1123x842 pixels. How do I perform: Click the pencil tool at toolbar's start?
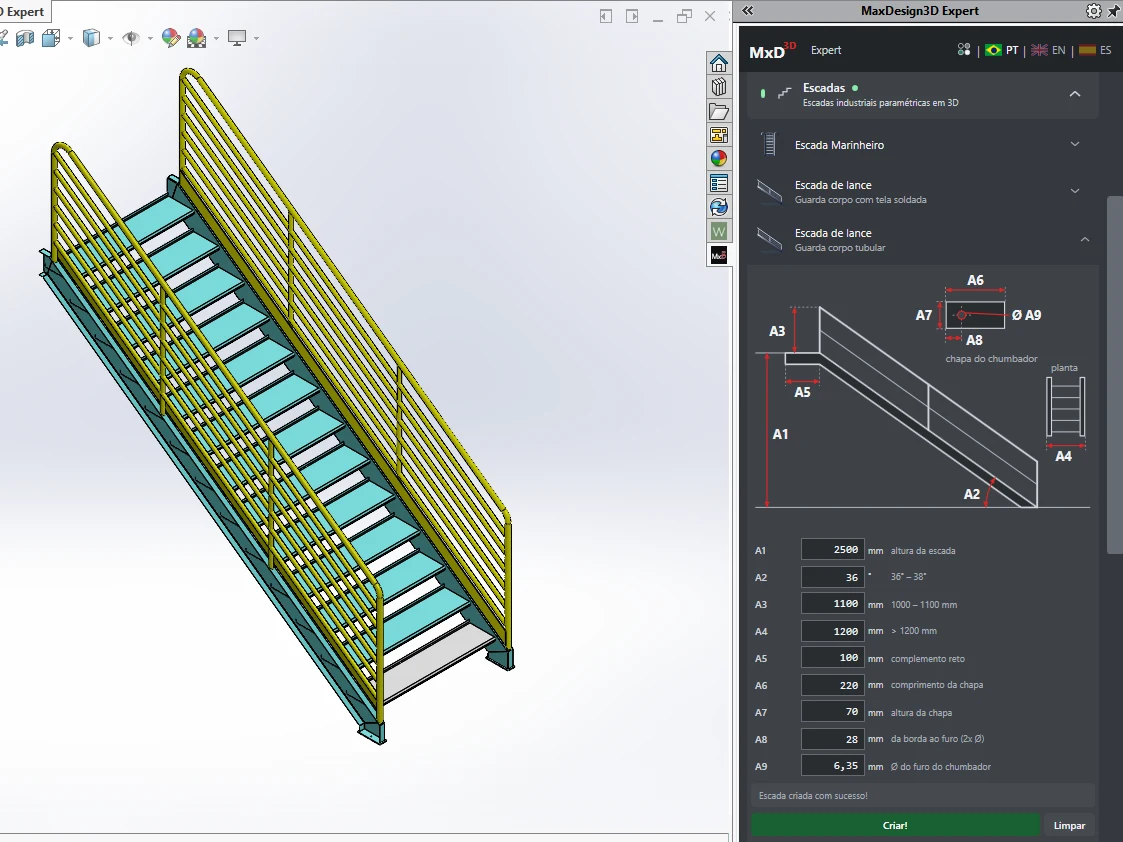click(4, 38)
